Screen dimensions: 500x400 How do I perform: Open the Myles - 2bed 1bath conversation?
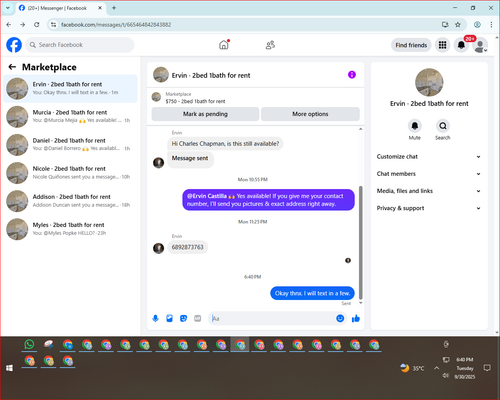(x=70, y=229)
